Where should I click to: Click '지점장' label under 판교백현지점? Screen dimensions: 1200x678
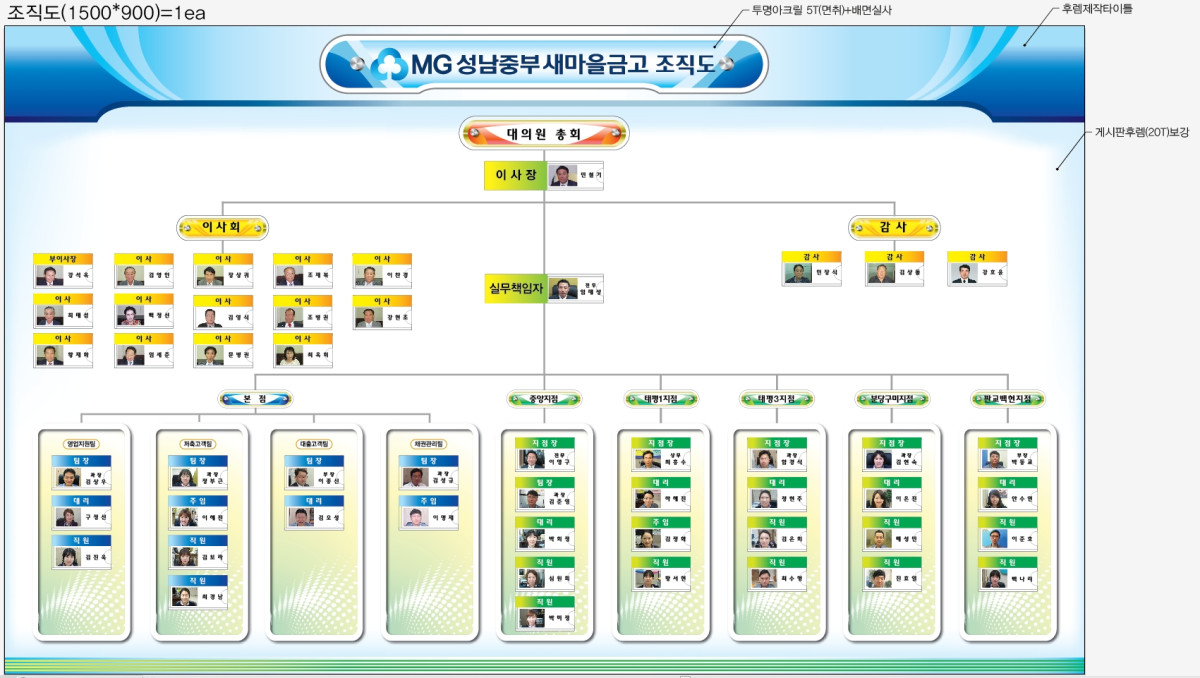[x=1008, y=443]
